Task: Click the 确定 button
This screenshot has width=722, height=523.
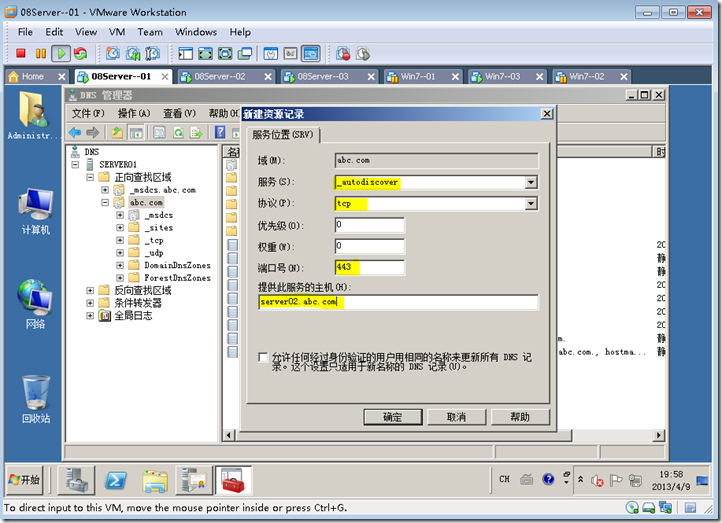Action: pyautogui.click(x=392, y=417)
